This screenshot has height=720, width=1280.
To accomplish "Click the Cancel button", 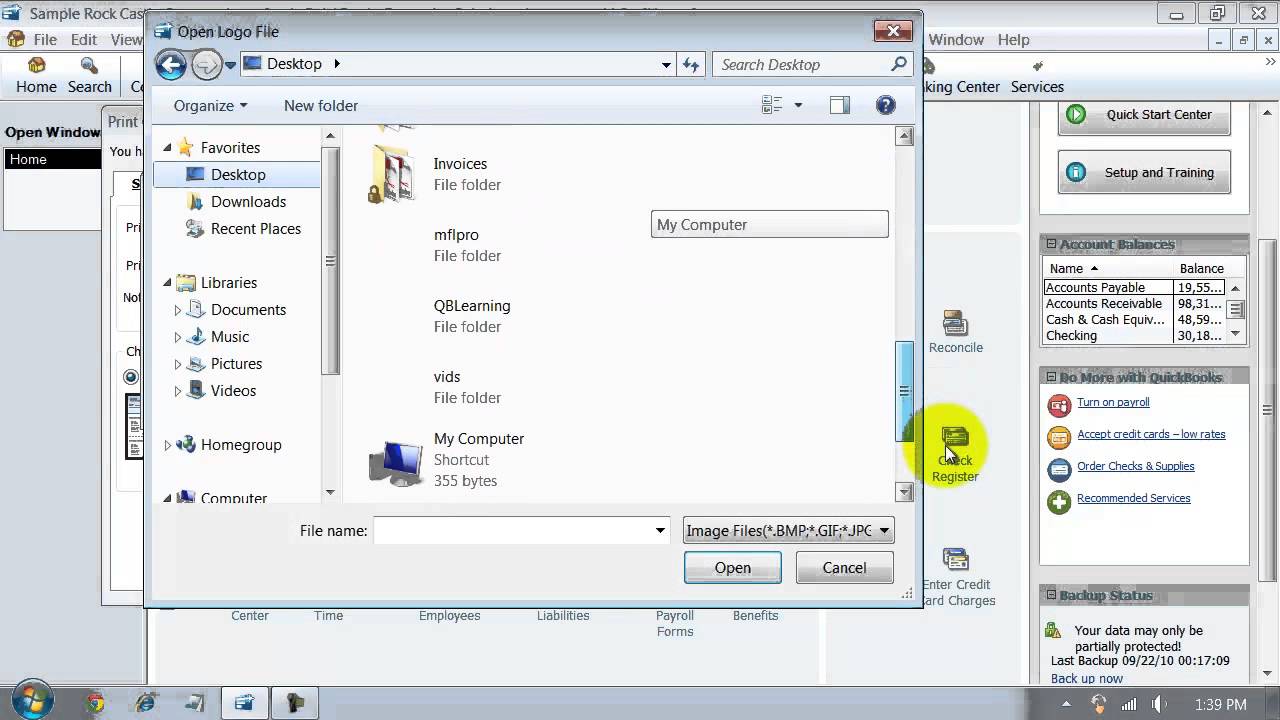I will pyautogui.click(x=844, y=568).
